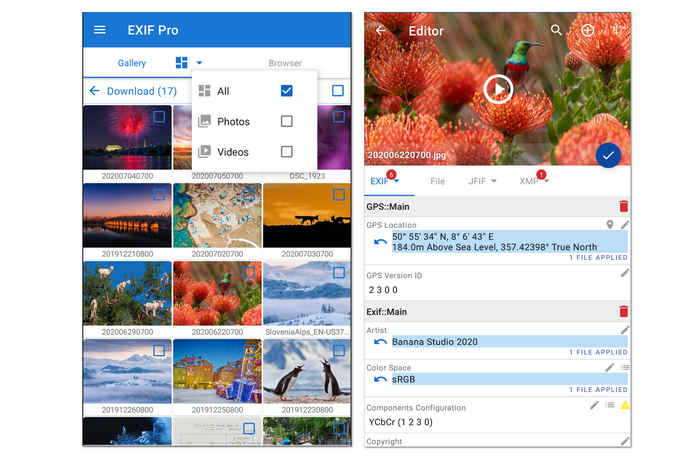
Task: Switch to the File tab
Action: coord(438,181)
